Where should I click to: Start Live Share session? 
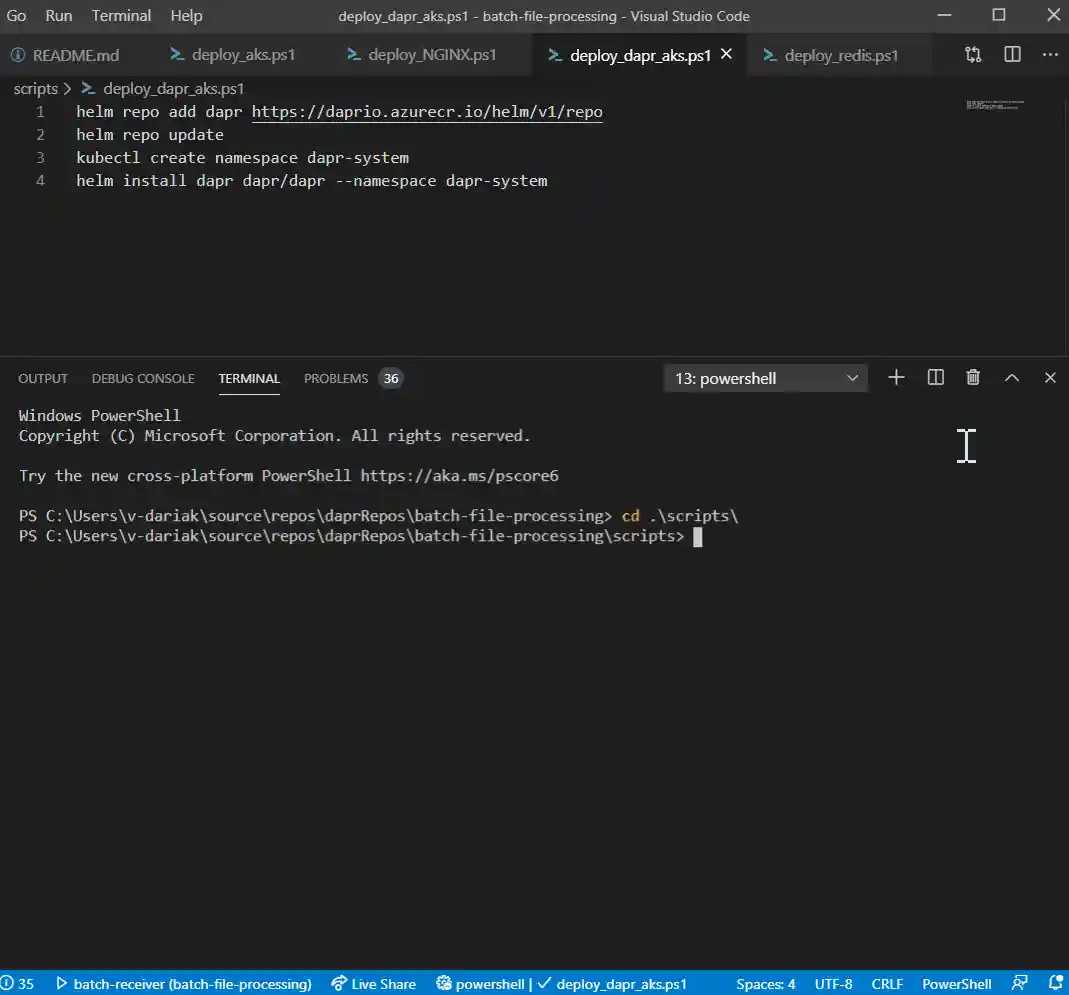(x=373, y=984)
